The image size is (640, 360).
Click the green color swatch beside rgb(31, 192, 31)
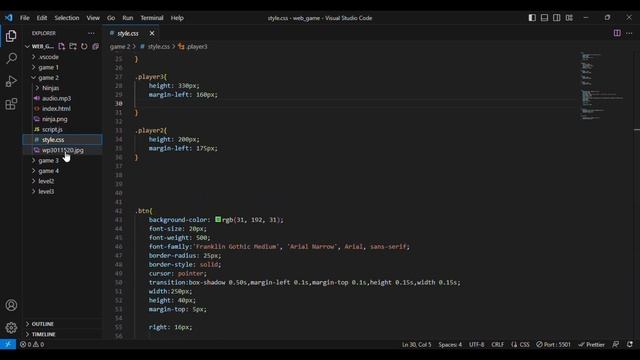click(x=218, y=220)
